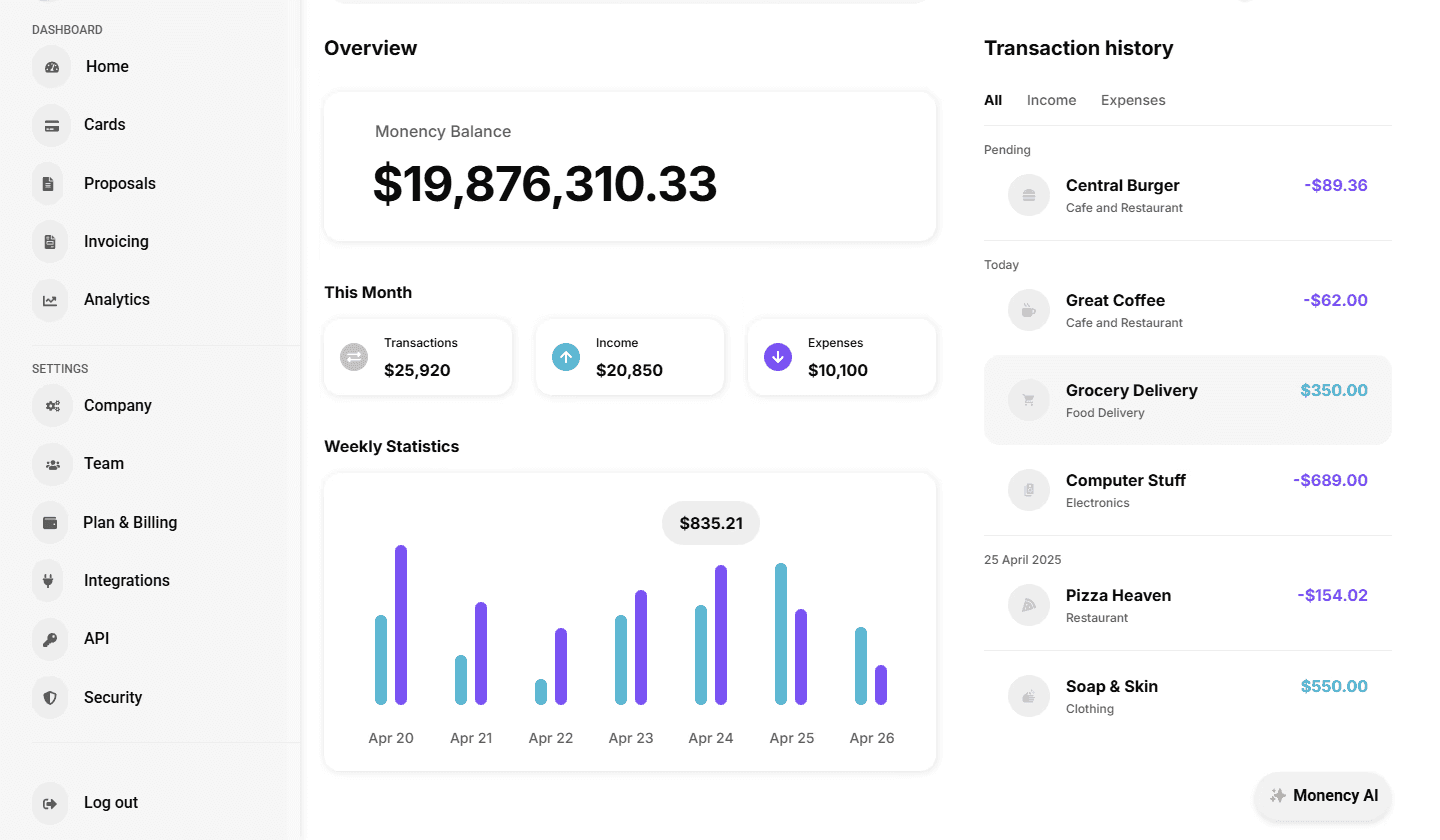
Task: Click the Cards credit card icon
Action: click(51, 125)
